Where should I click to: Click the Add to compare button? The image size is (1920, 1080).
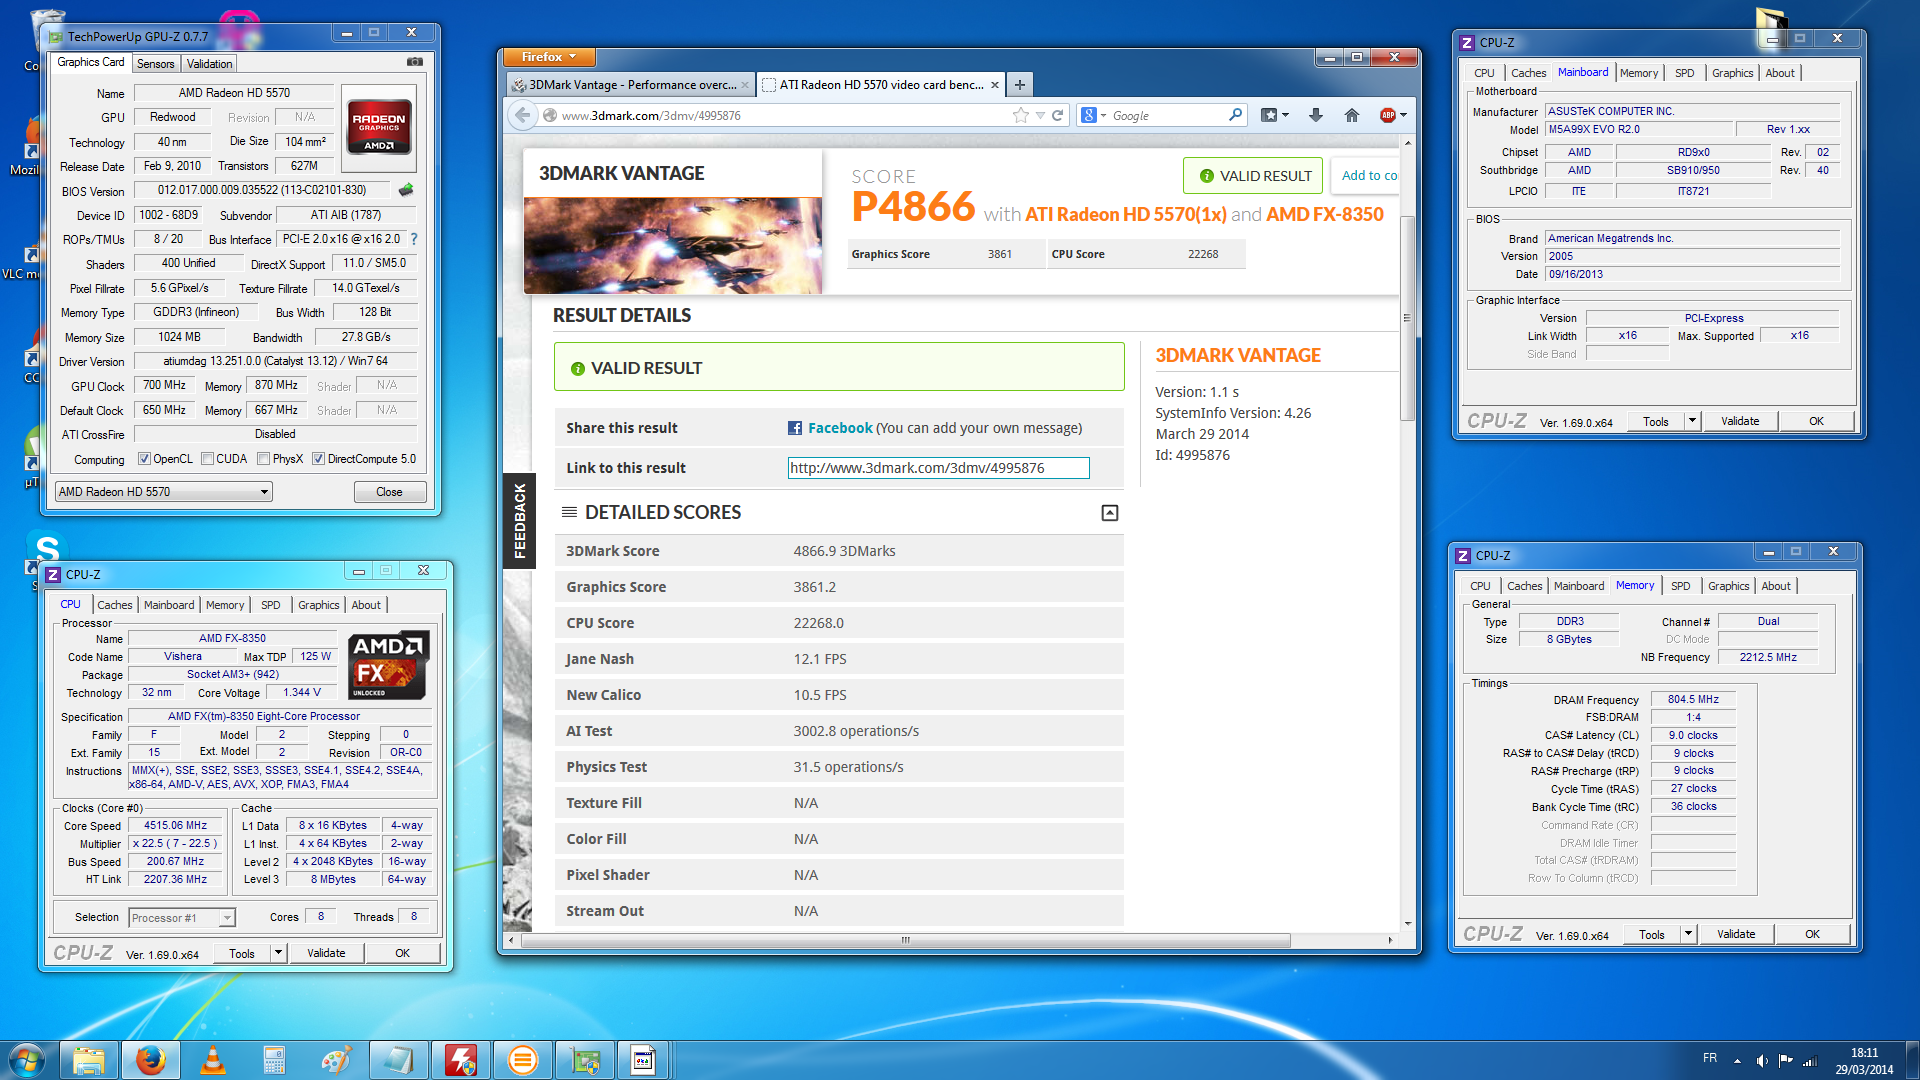coord(1365,175)
